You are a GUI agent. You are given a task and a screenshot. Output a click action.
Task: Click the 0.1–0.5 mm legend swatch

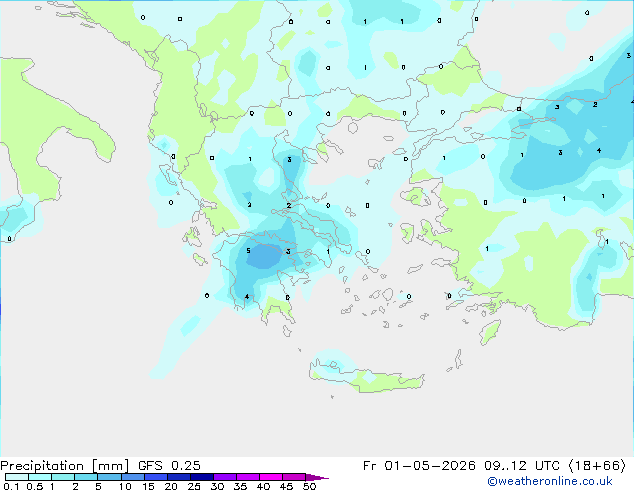(17, 477)
